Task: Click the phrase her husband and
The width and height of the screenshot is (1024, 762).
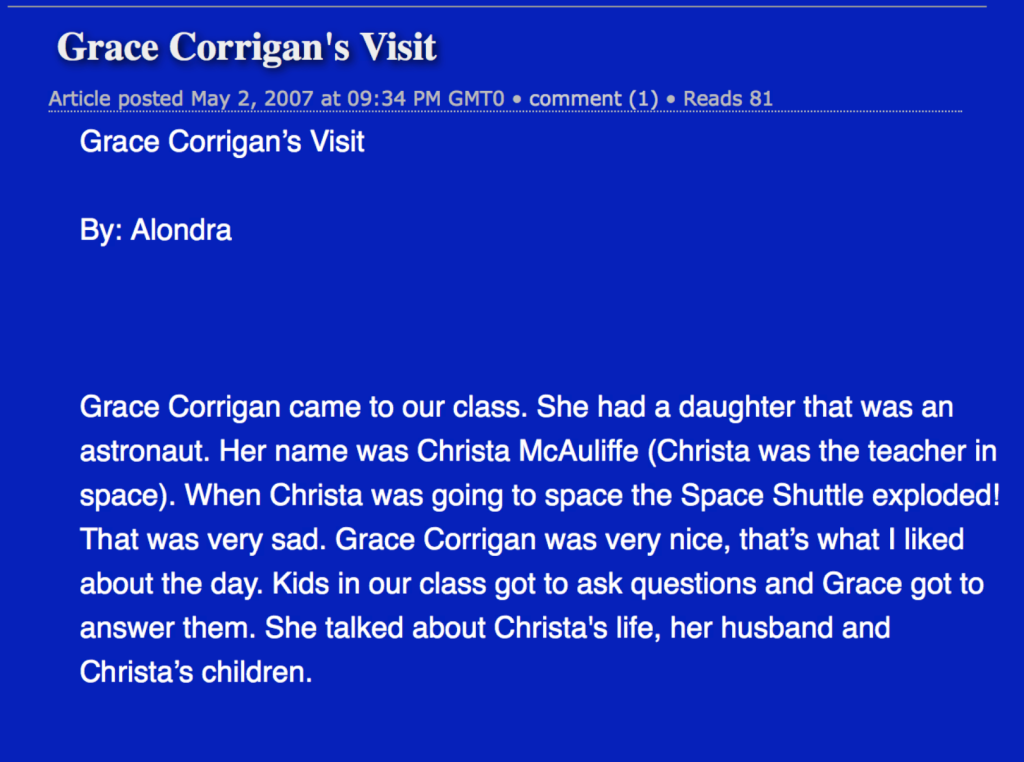Action: tap(780, 628)
